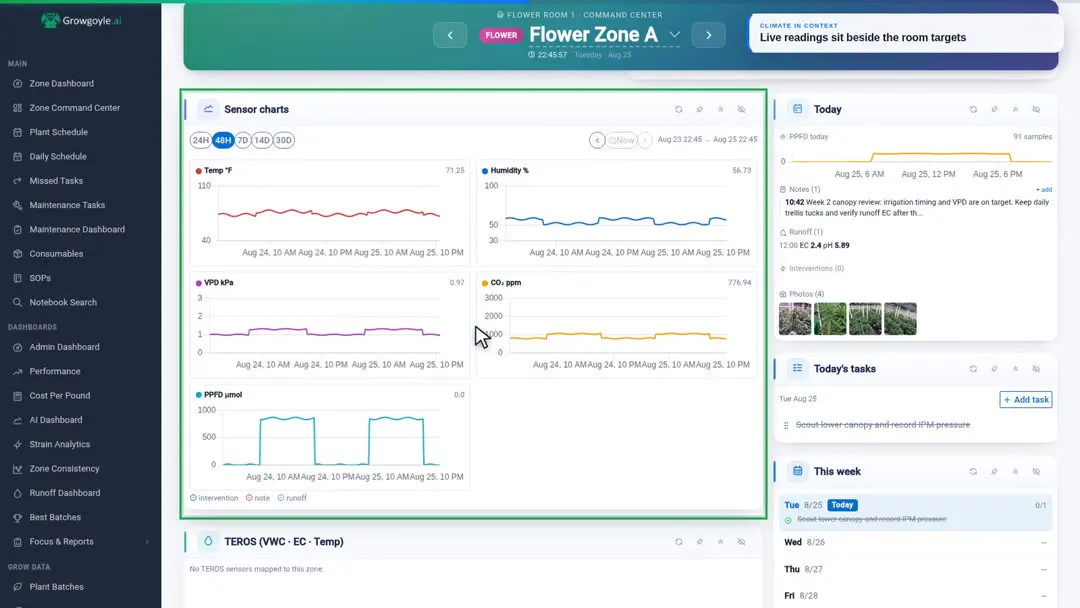Collapse the Today widget

1015,109
